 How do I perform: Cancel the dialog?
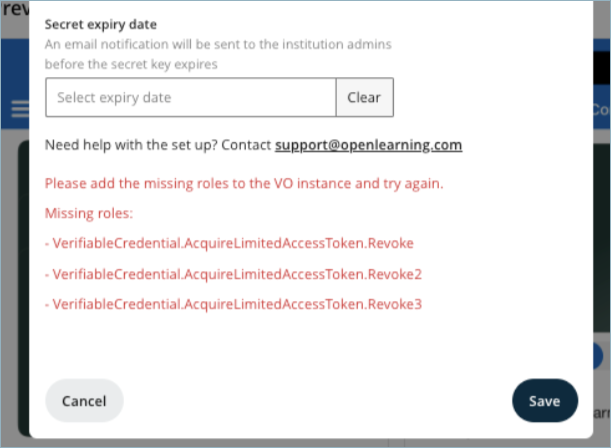pyautogui.click(x=84, y=400)
